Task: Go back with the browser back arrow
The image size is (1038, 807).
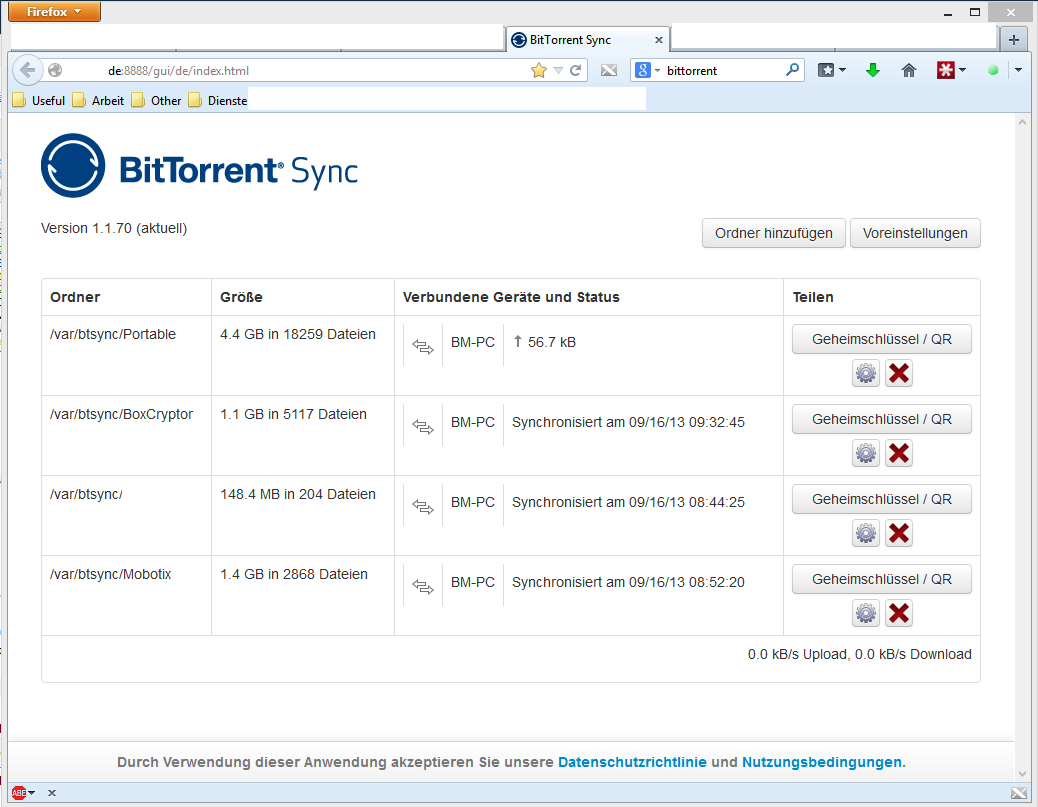Action: [x=27, y=70]
